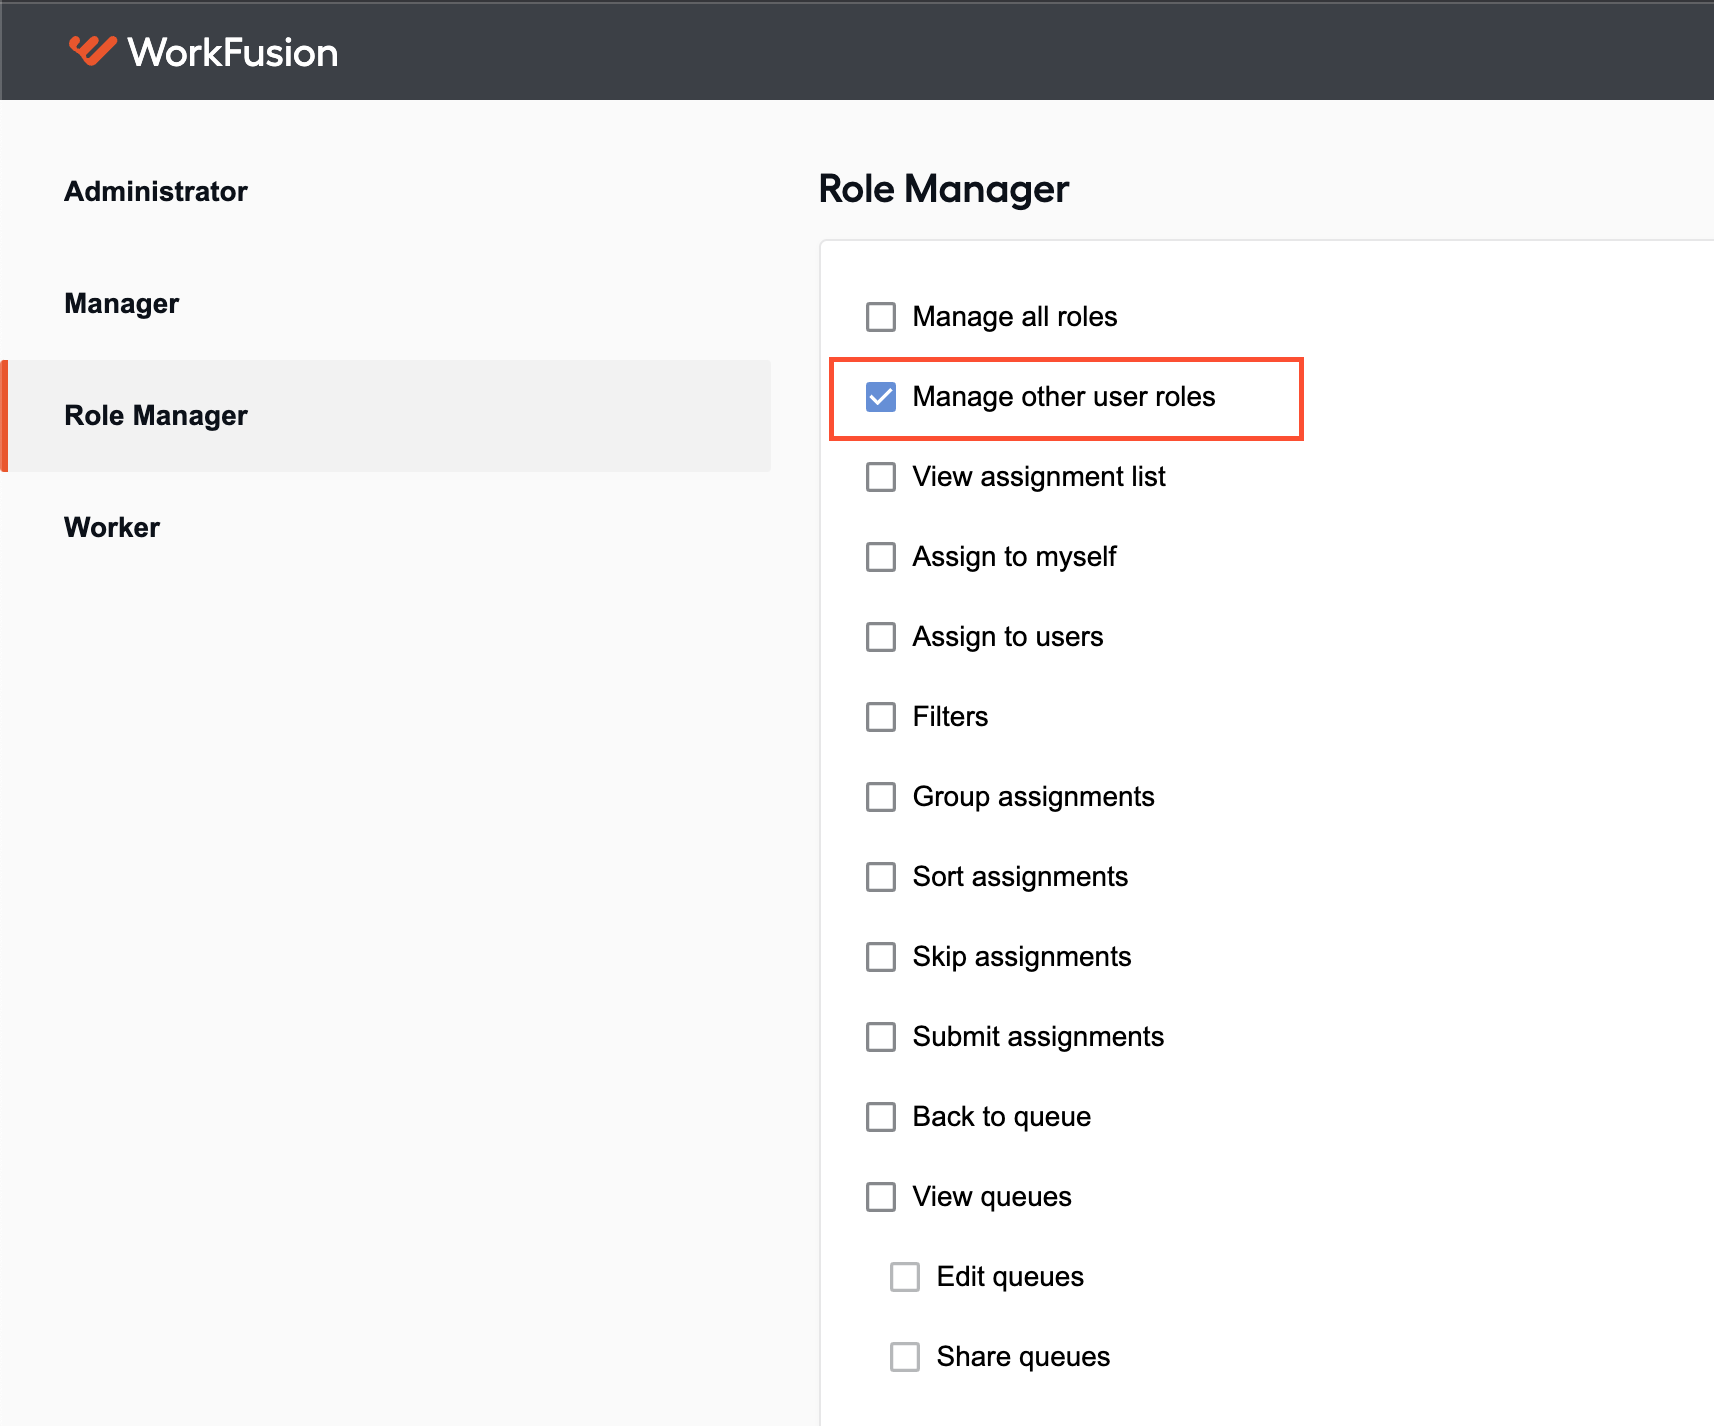
Task: Click the WorkFusion brand name text
Action: coord(233,52)
